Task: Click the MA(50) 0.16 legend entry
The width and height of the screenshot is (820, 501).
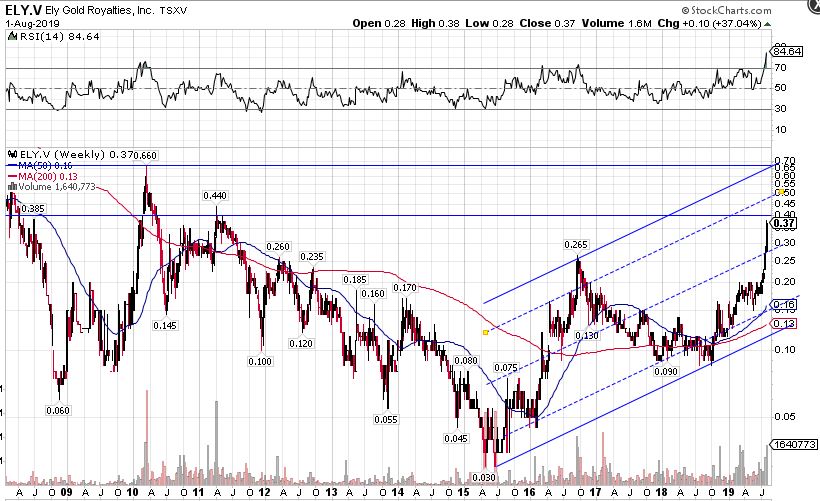Action: pyautogui.click(x=40, y=165)
